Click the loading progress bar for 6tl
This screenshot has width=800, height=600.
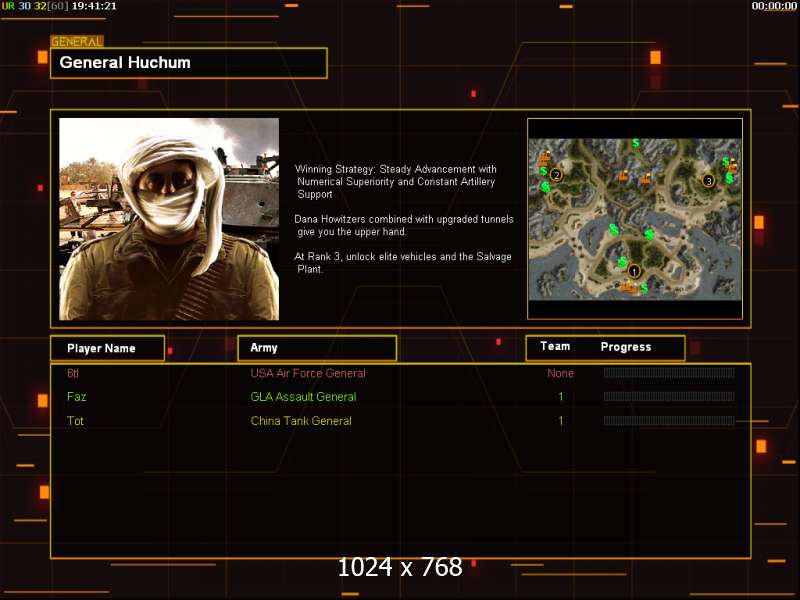(x=669, y=373)
